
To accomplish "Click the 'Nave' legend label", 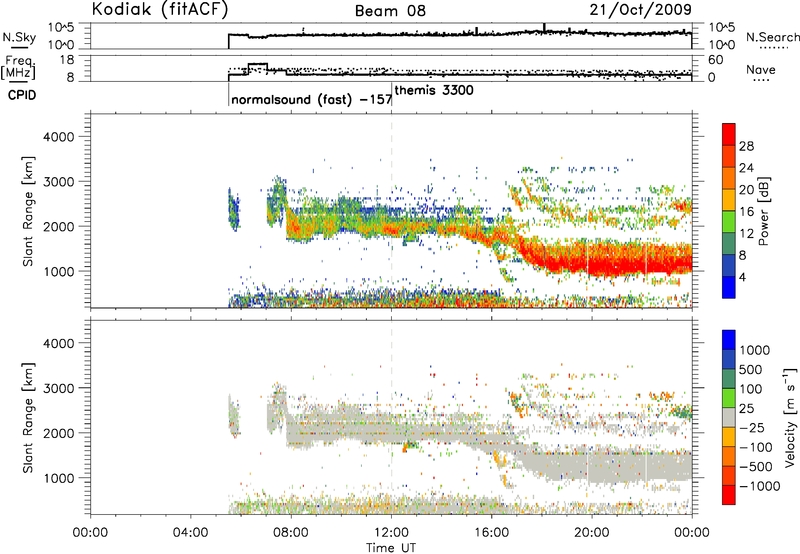I will point(760,70).
